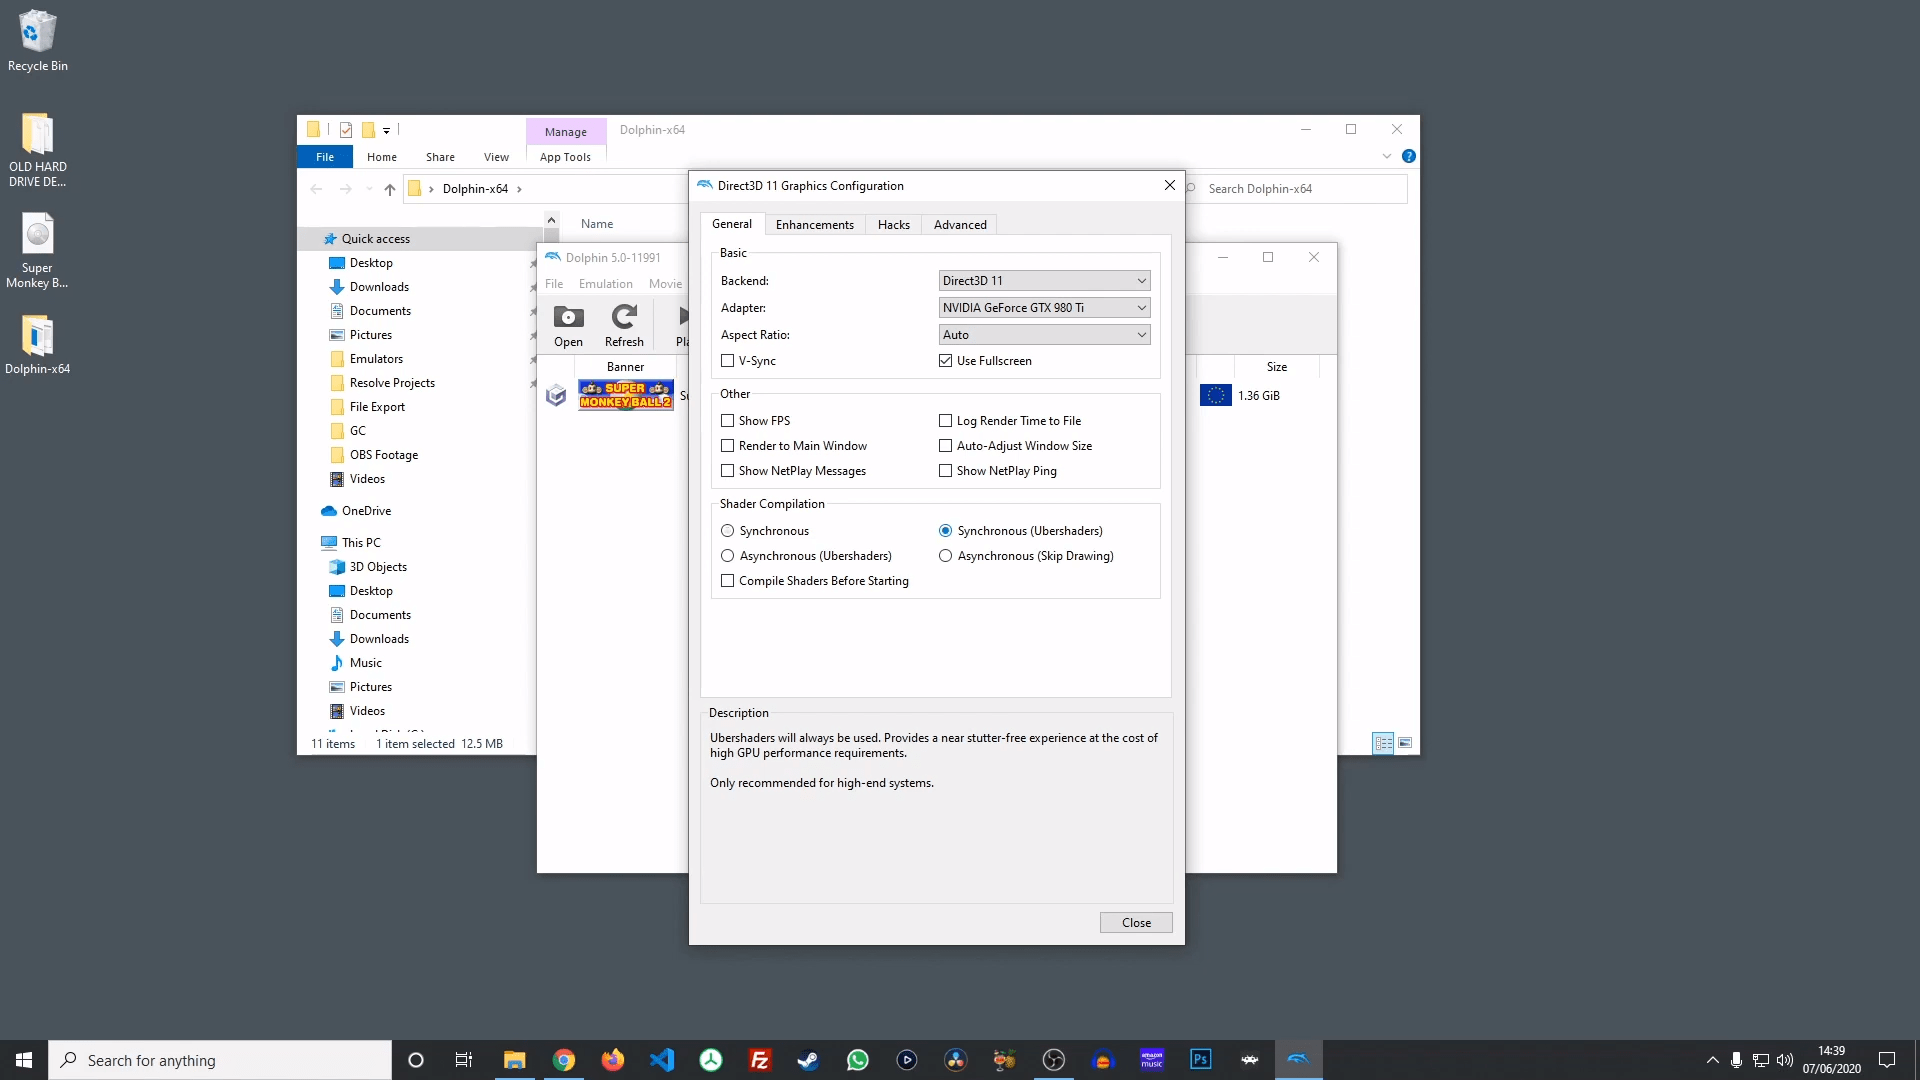Click the Close button in Graphics Configuration

1135,922
